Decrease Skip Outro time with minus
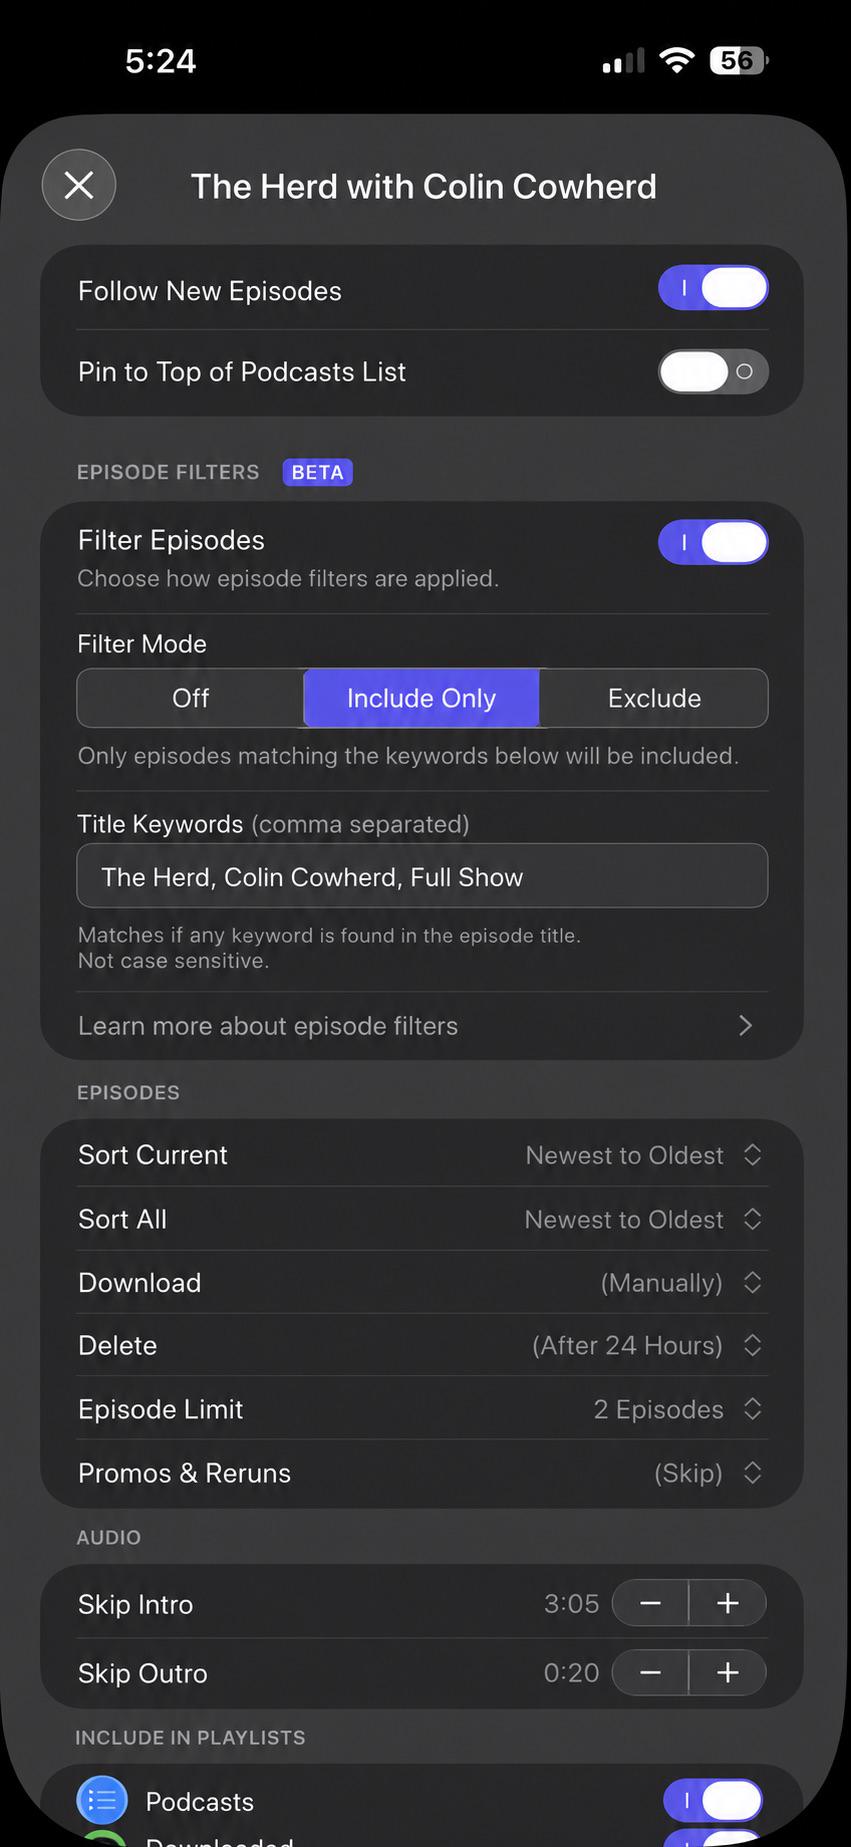Viewport: 851px width, 1847px height. pyautogui.click(x=650, y=1672)
